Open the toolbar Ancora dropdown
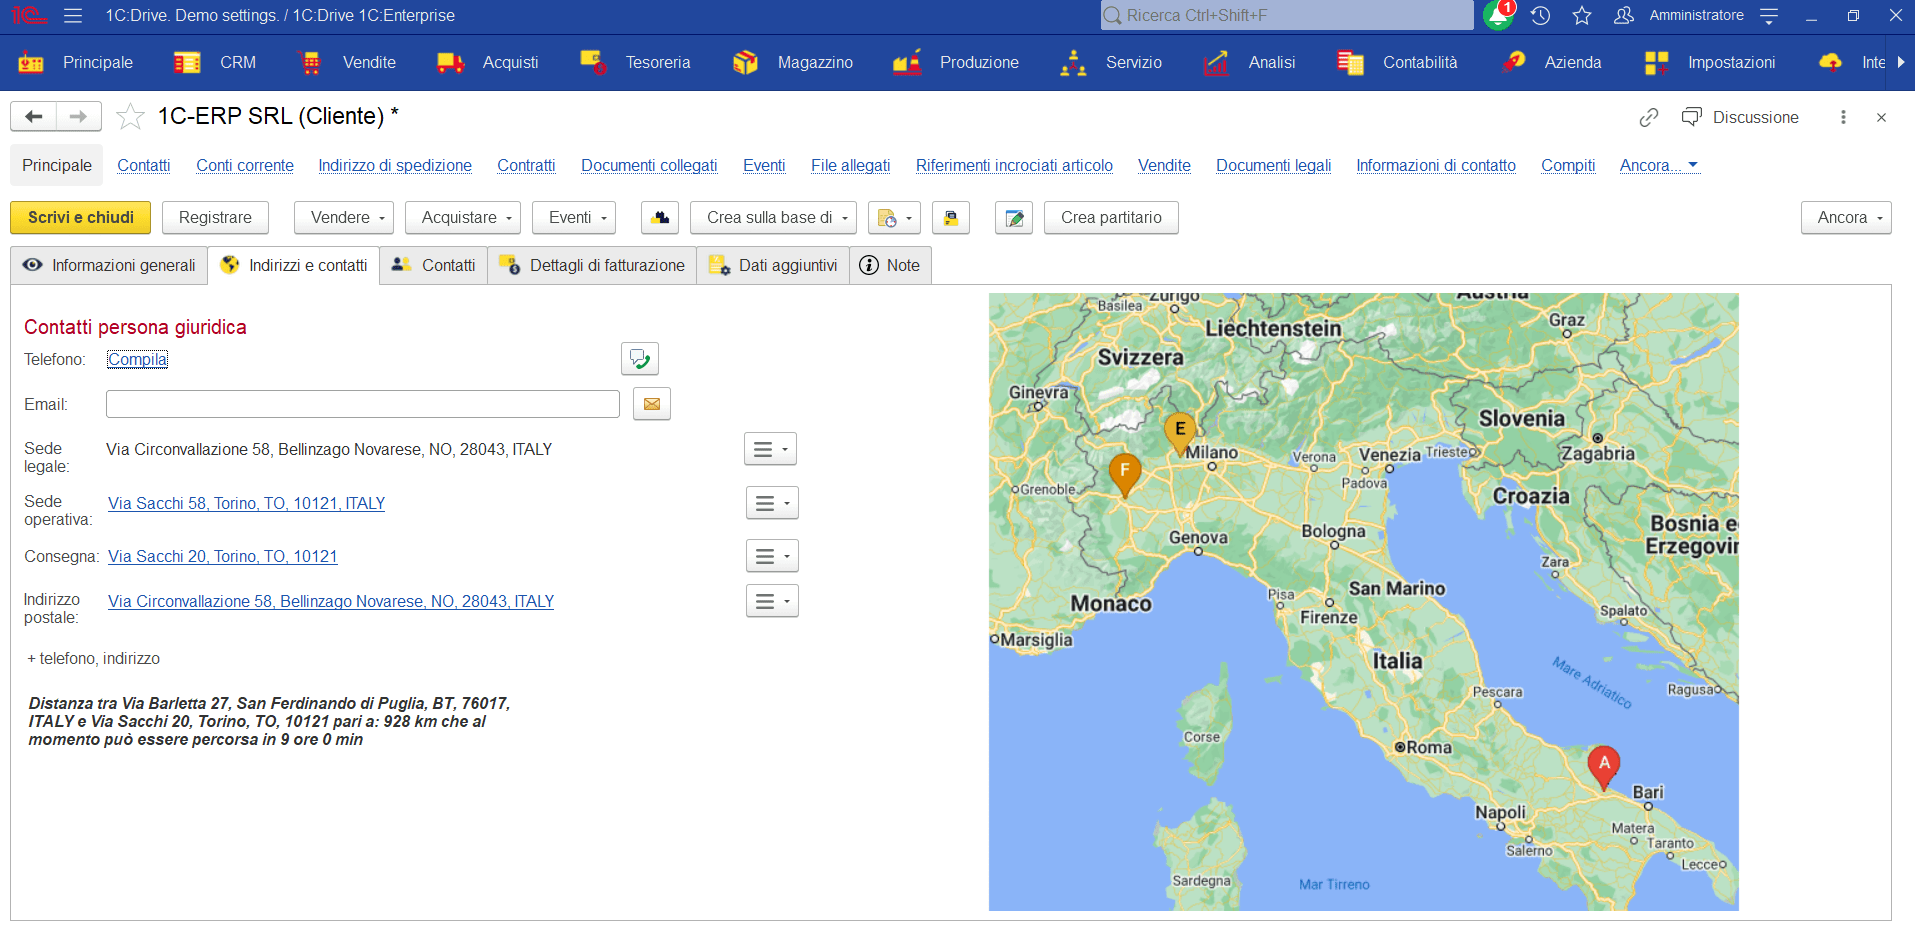Image resolution: width=1915 pixels, height=927 pixels. [1846, 217]
